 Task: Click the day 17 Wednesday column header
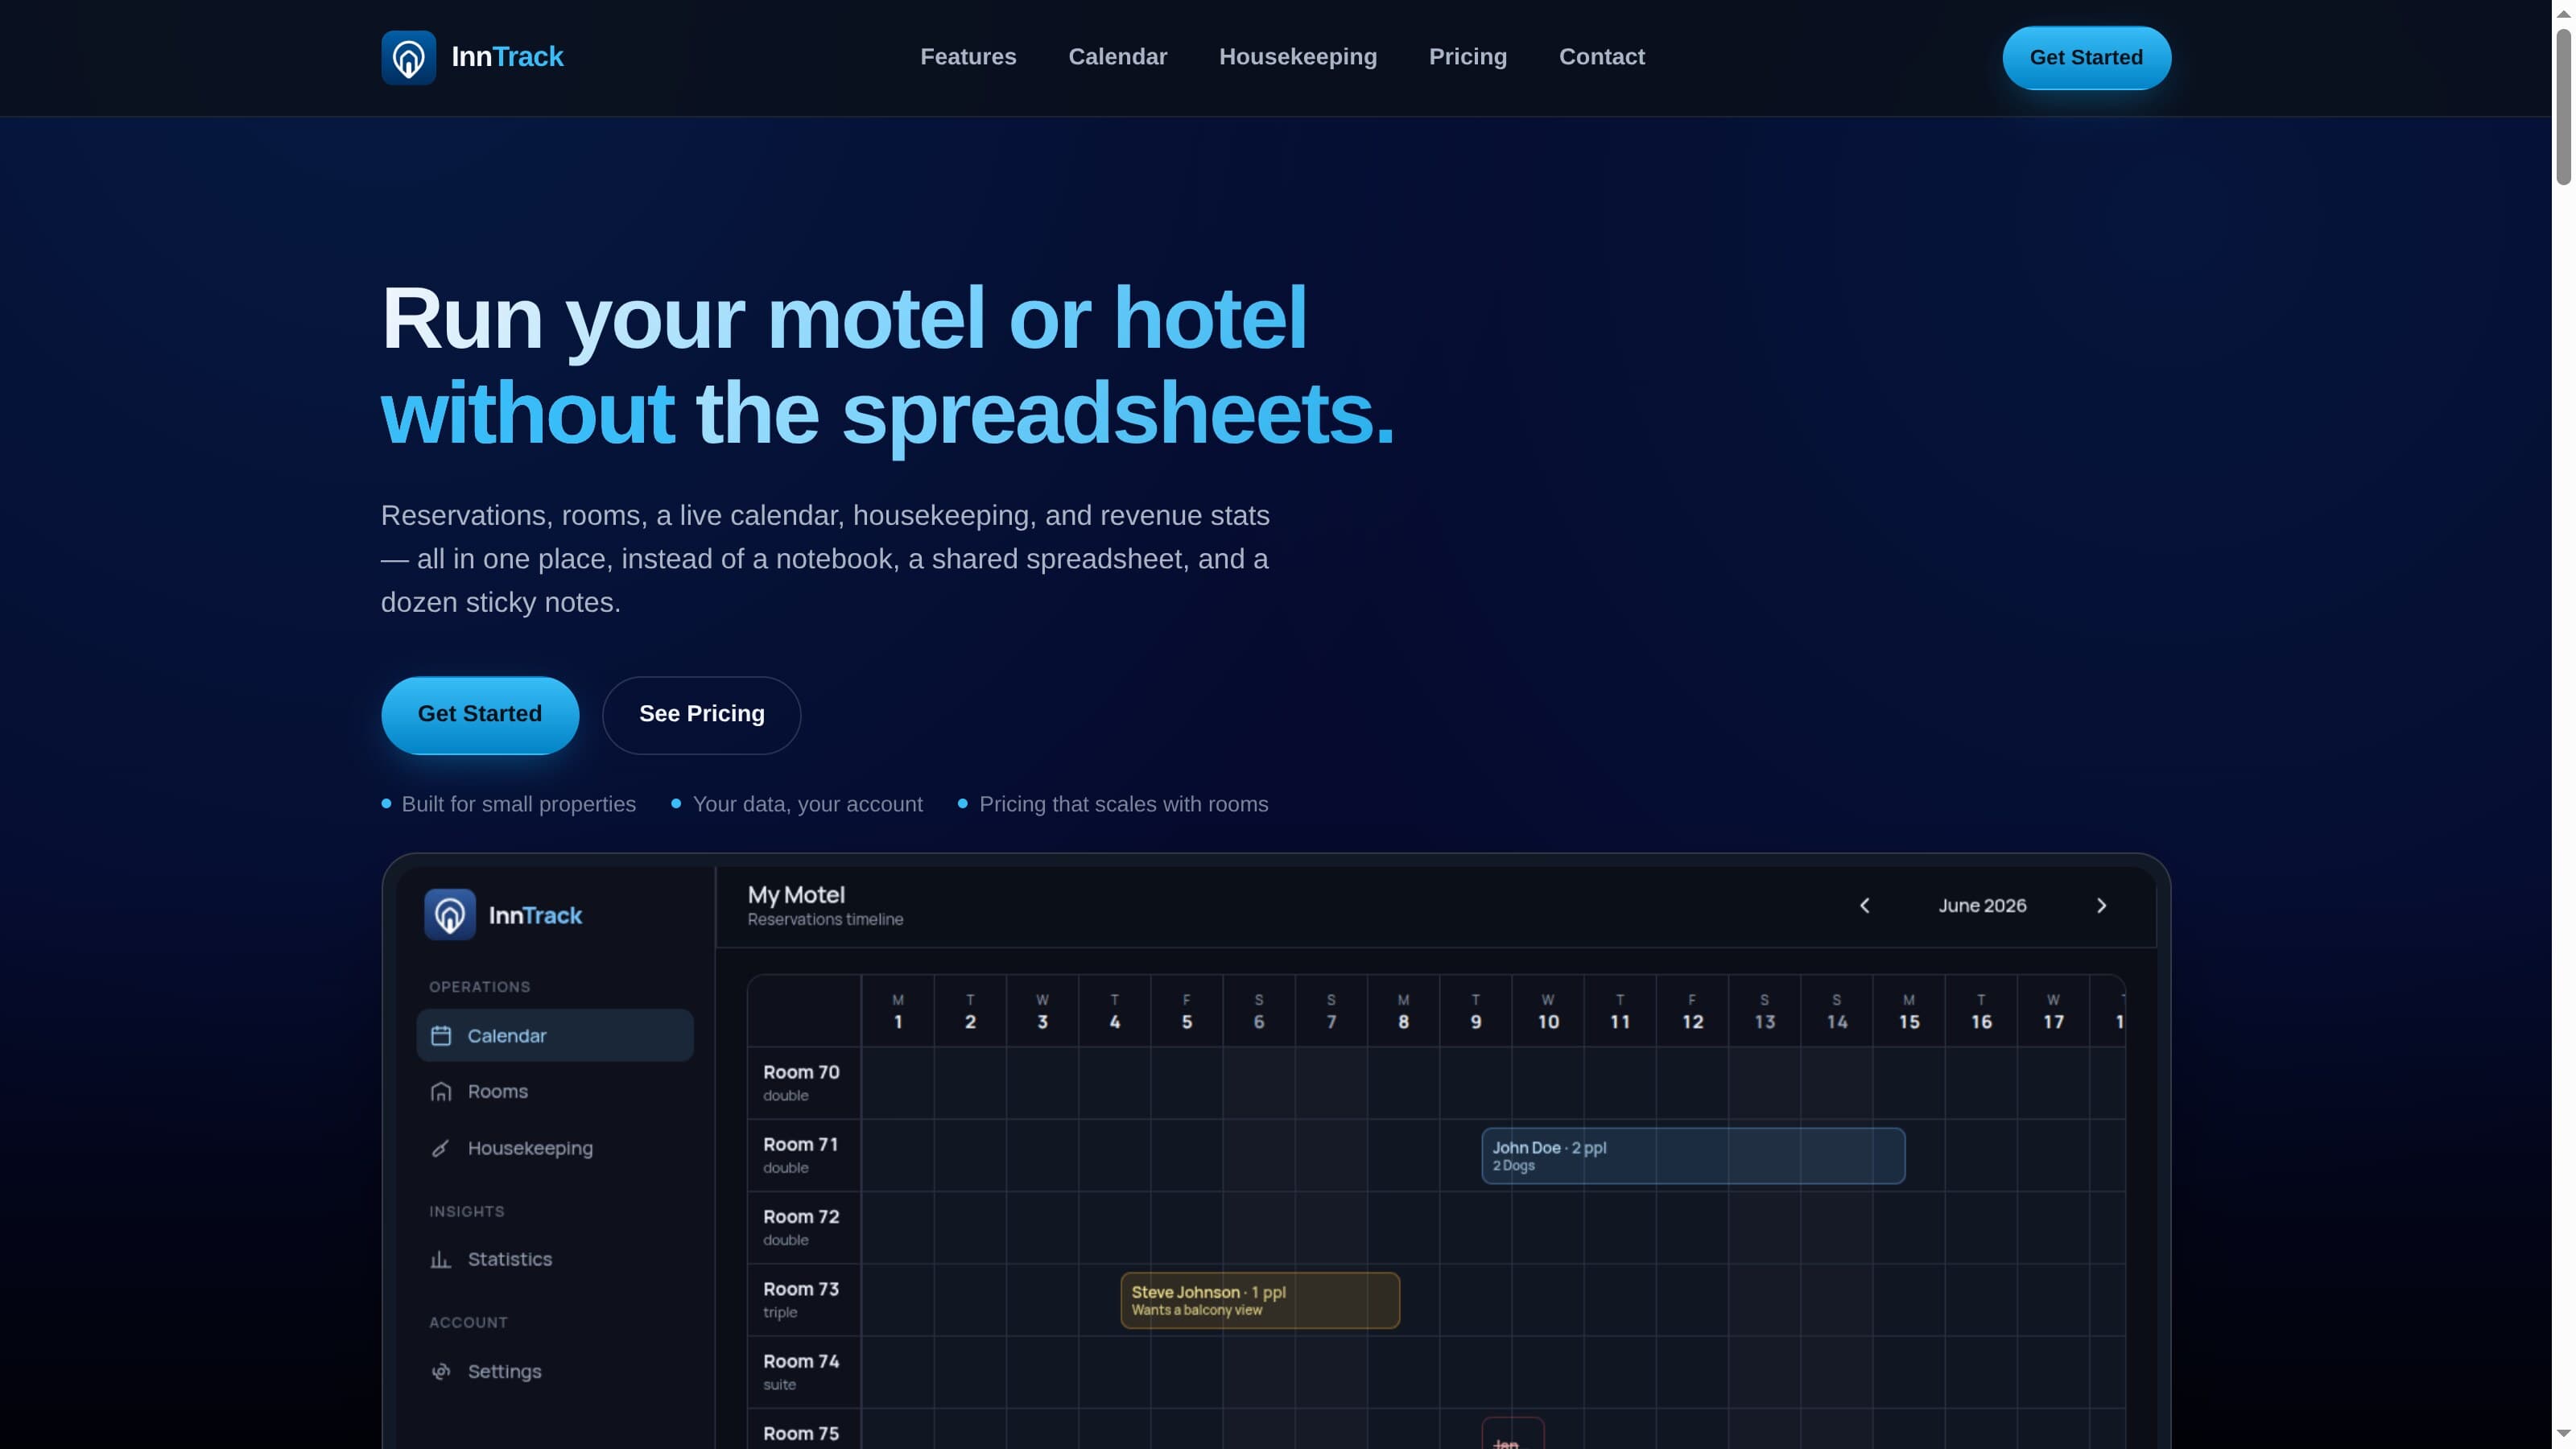pos(2053,1011)
